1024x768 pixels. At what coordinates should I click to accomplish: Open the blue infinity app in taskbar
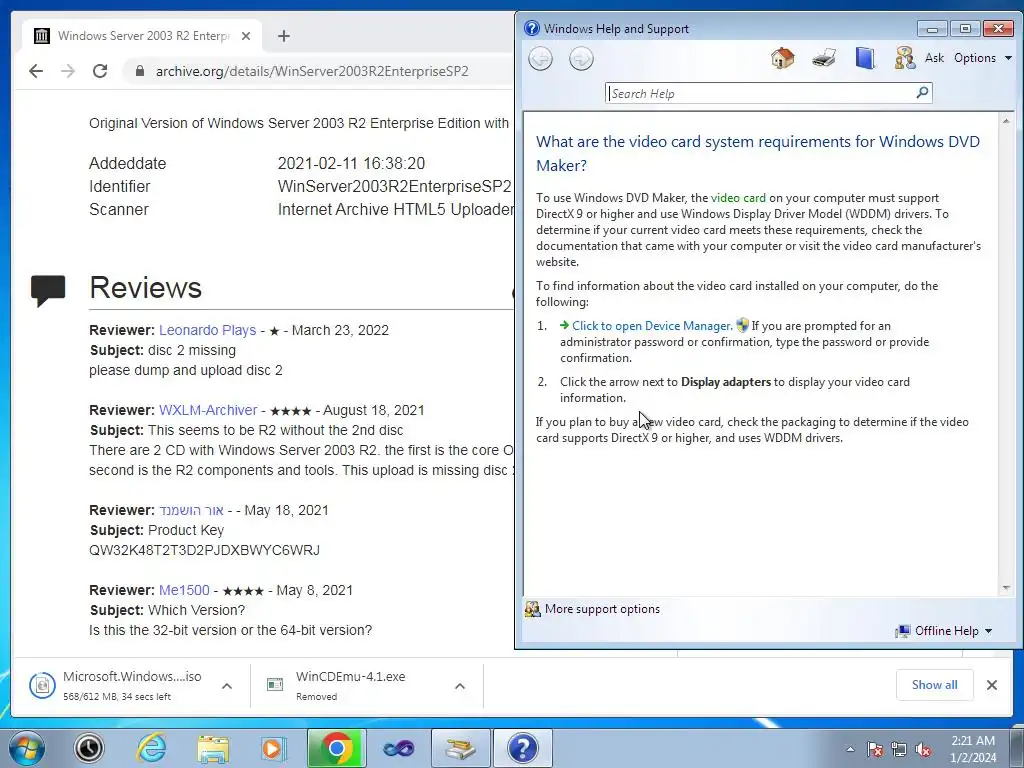pos(398,748)
